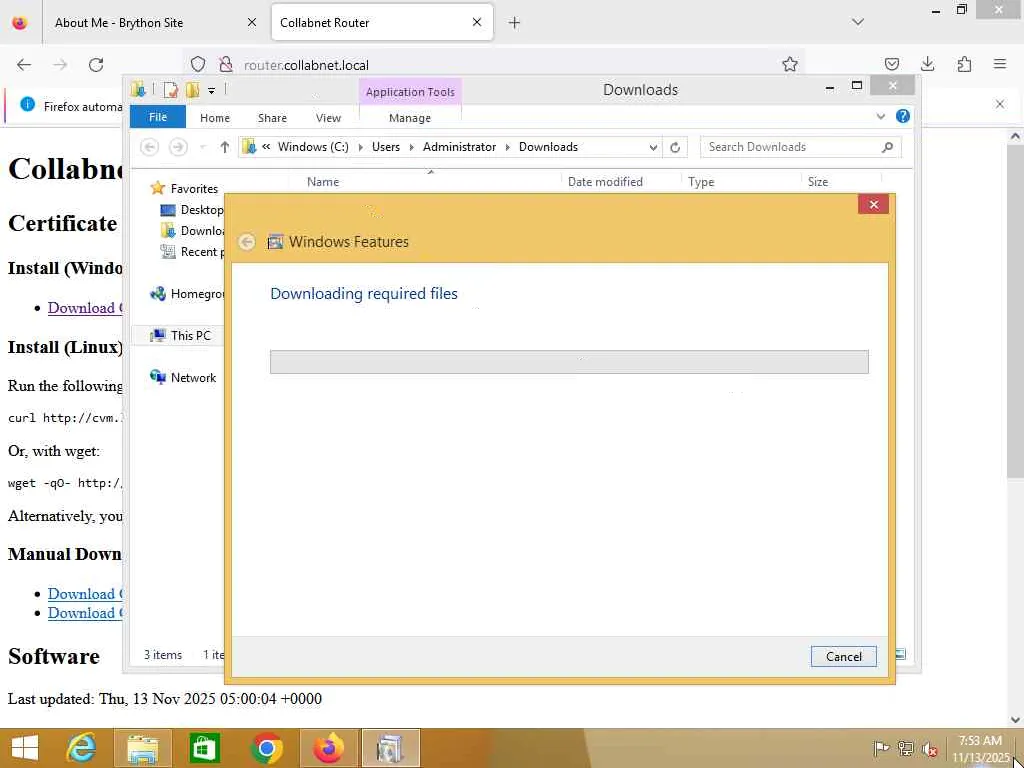Cancel the Windows Features download
Image resolution: width=1024 pixels, height=768 pixels.
click(843, 656)
